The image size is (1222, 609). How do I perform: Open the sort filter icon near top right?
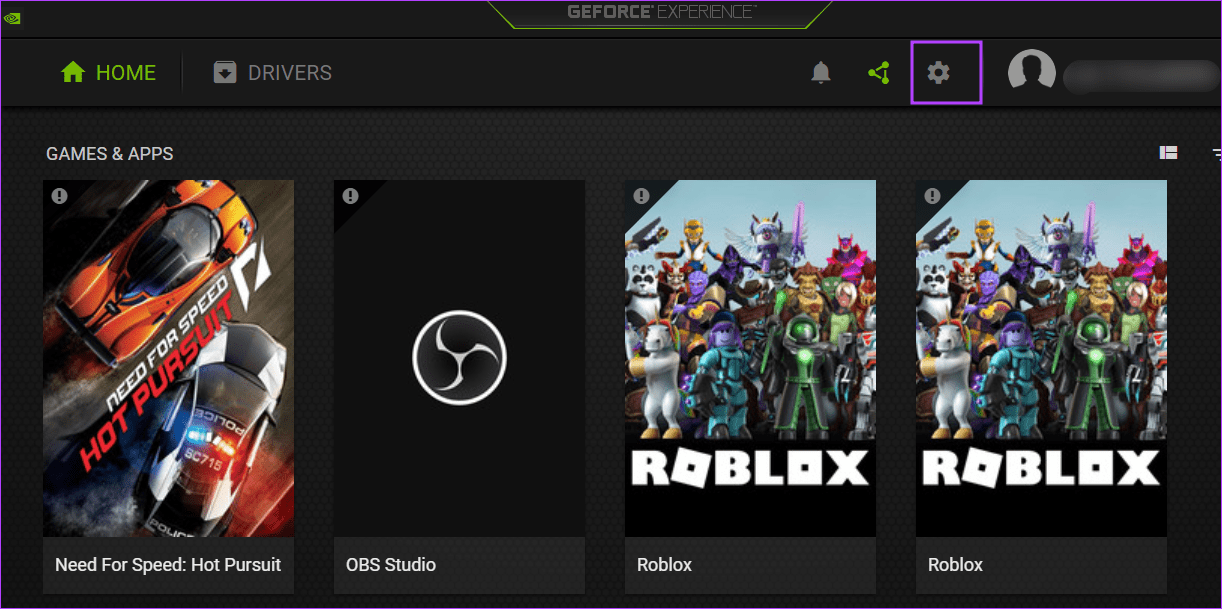[1215, 153]
